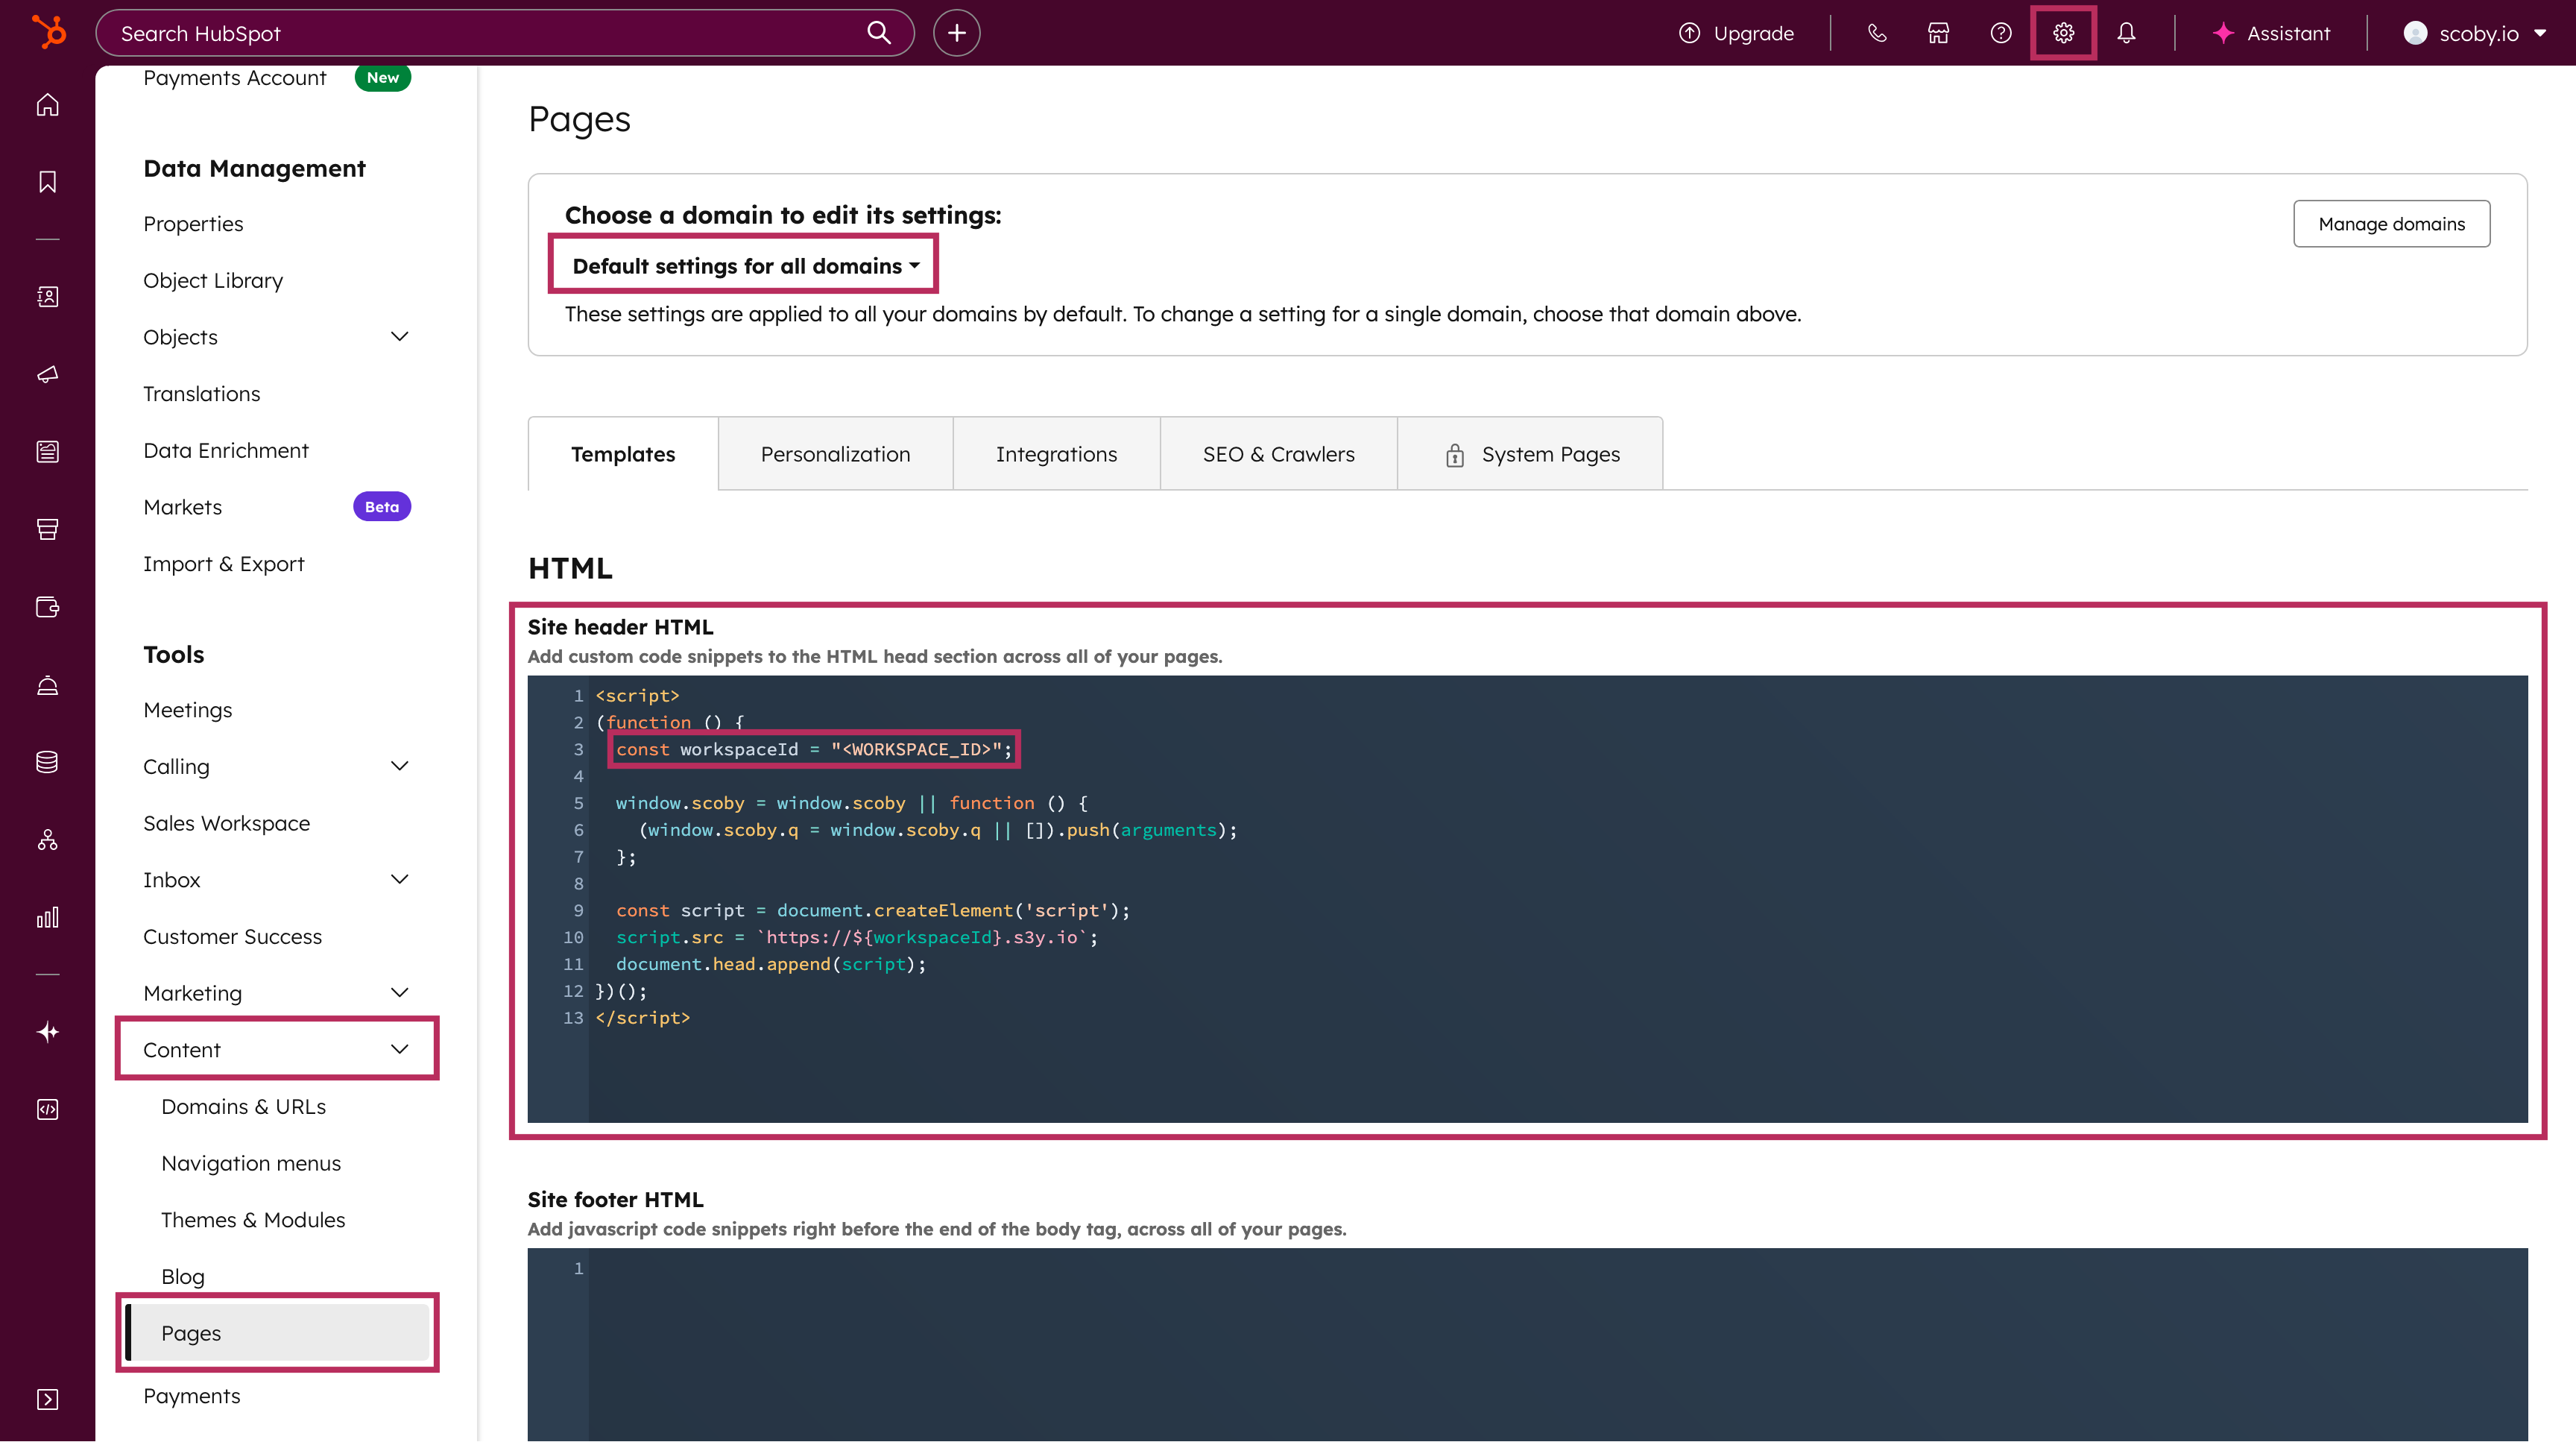Open Default settings for all domains dropdown

tap(744, 266)
